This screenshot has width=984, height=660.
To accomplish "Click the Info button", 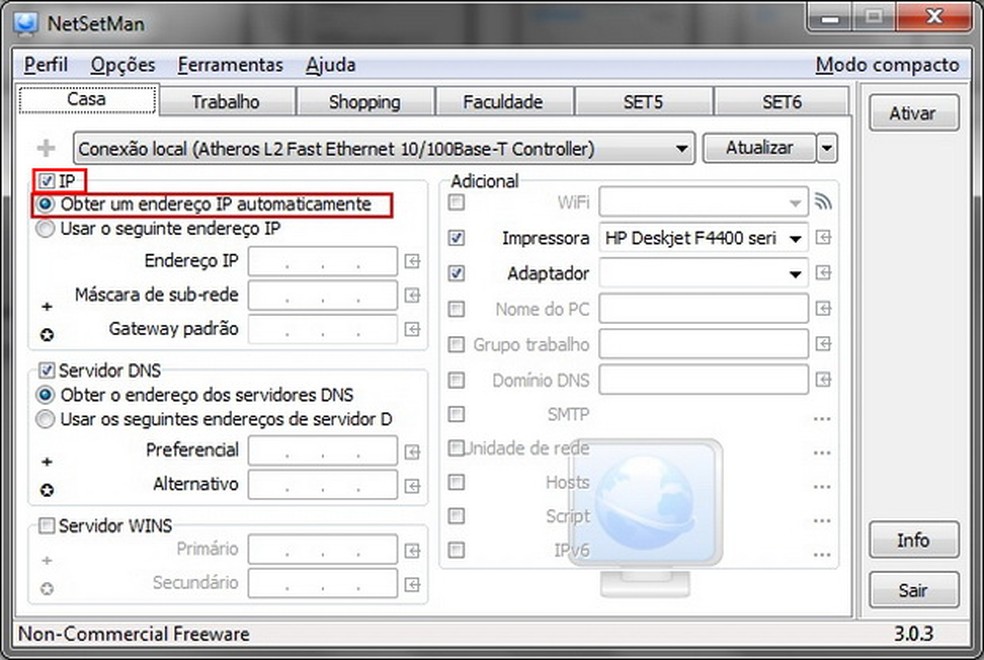I will [x=913, y=540].
